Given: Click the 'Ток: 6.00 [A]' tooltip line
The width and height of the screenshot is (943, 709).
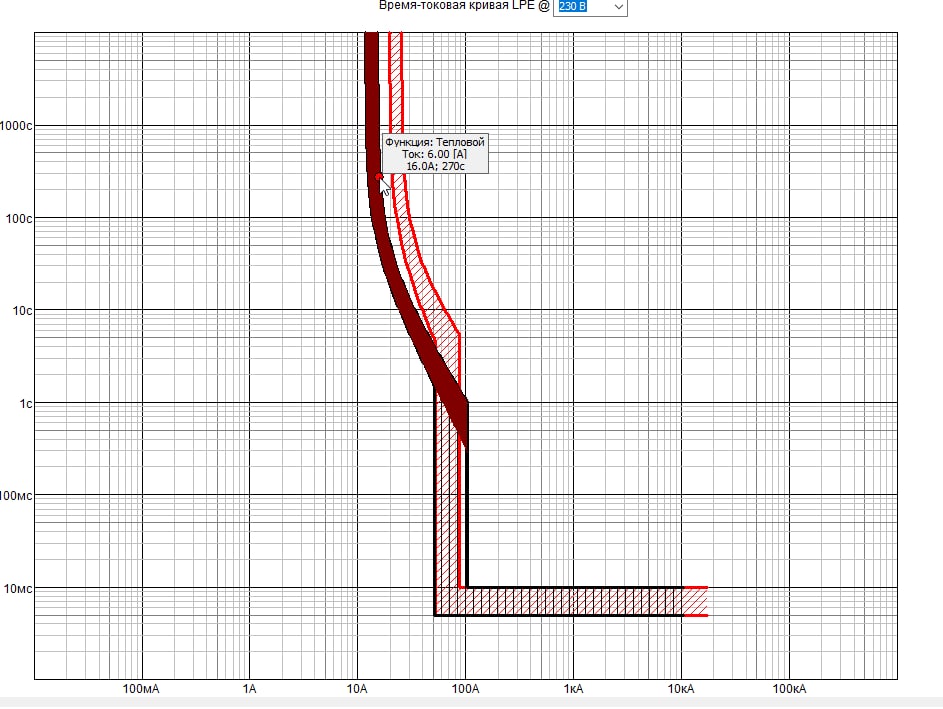Looking at the screenshot, I should click(435, 155).
